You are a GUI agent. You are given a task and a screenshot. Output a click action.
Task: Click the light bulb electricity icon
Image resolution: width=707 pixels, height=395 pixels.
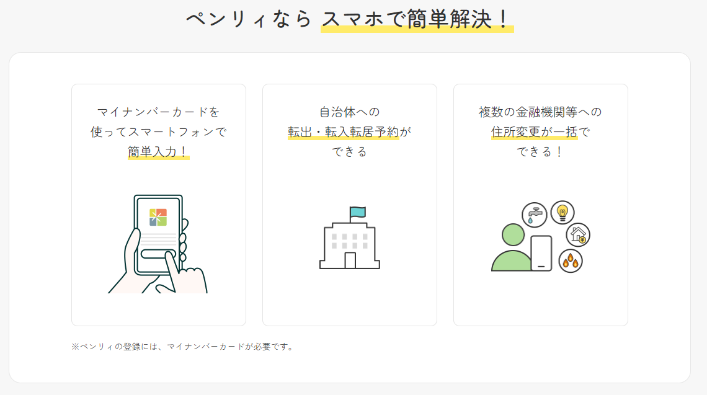point(562,212)
